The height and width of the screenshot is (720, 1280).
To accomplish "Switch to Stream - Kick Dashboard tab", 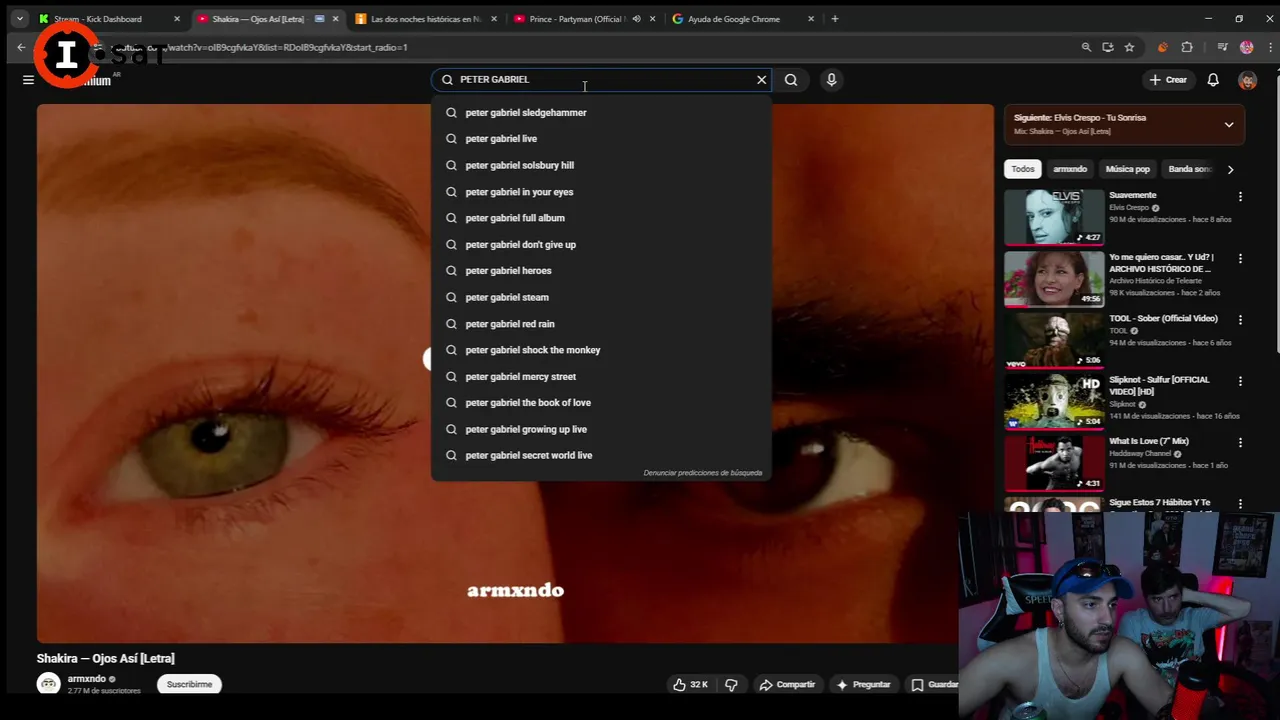I will [109, 19].
